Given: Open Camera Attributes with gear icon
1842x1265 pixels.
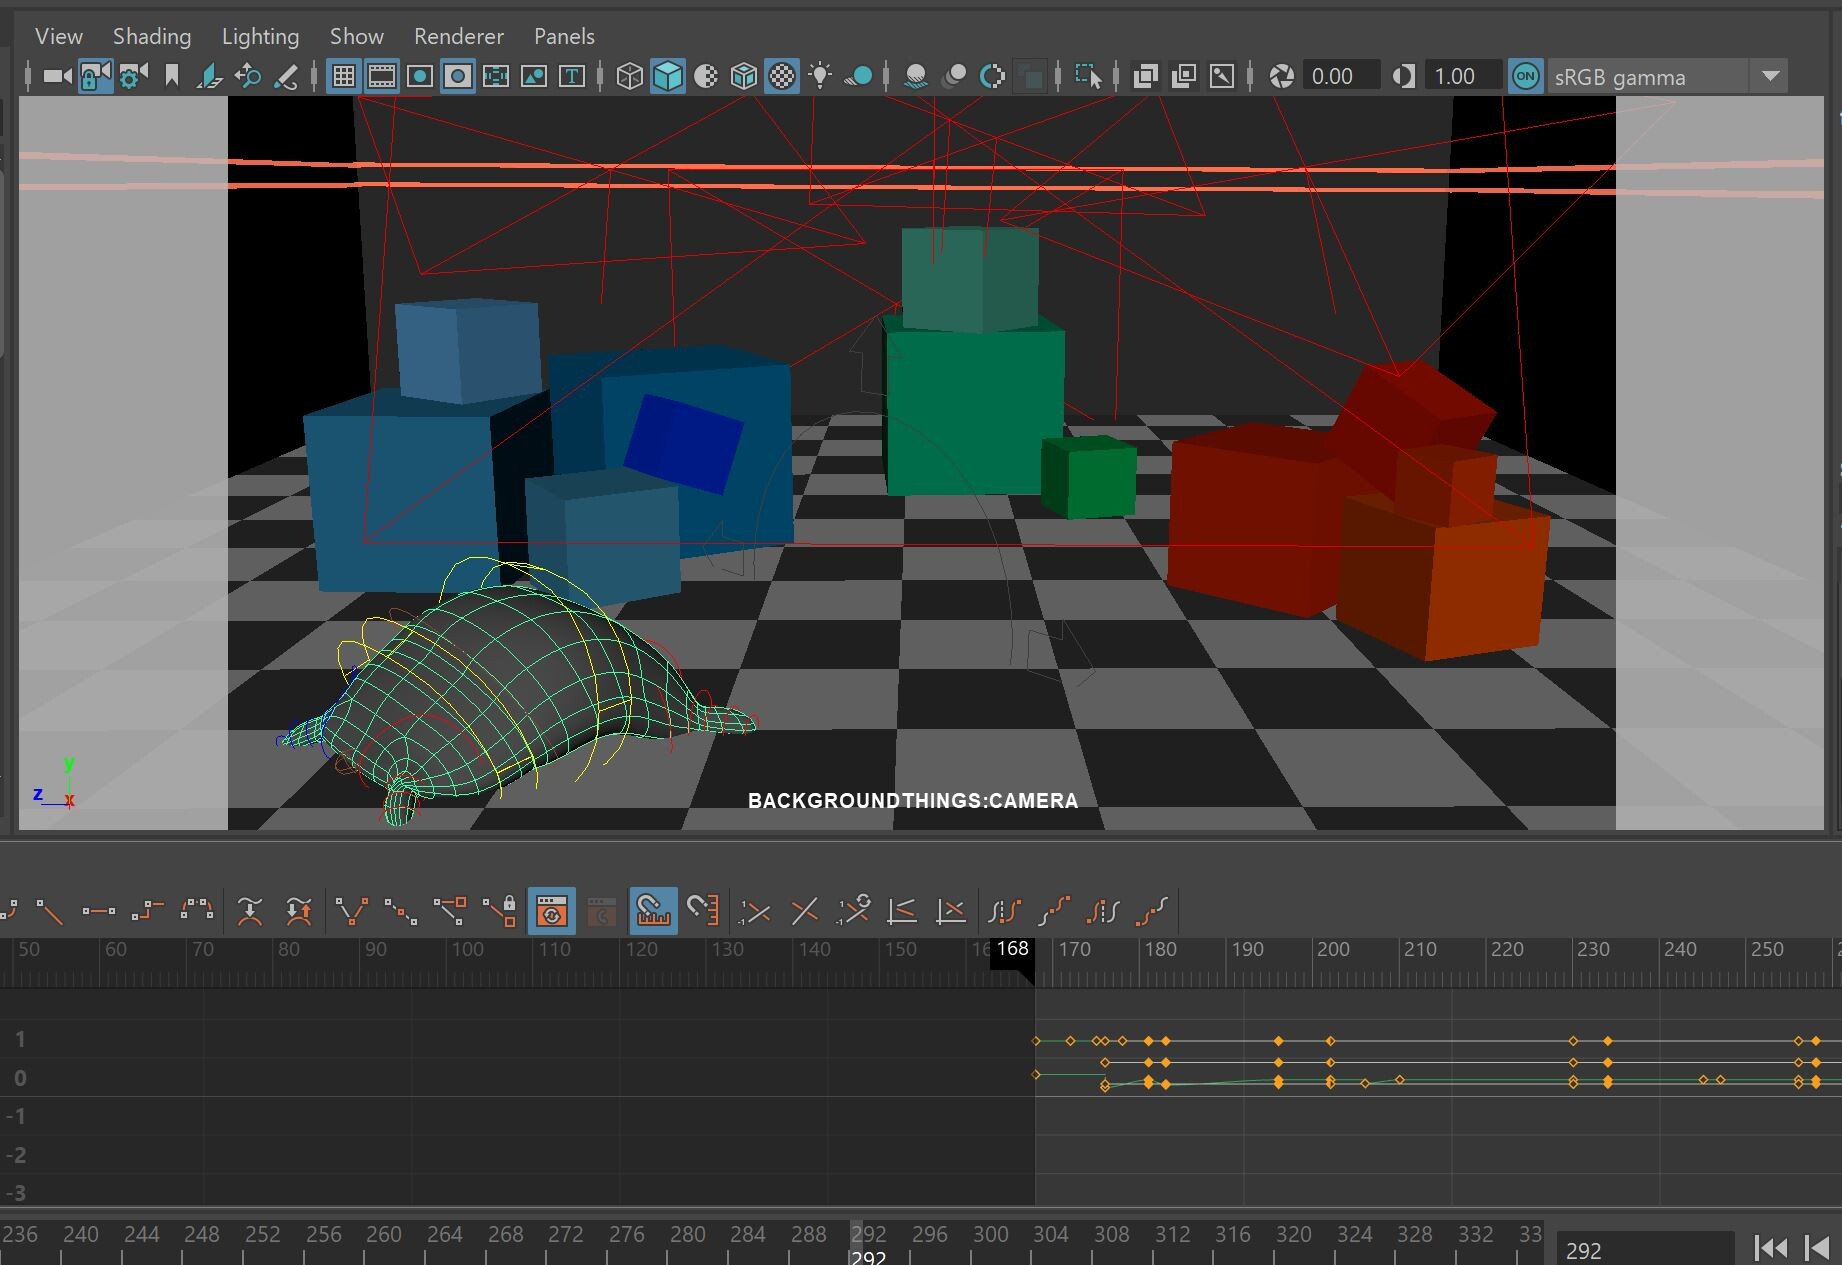Looking at the screenshot, I should pos(132,76).
